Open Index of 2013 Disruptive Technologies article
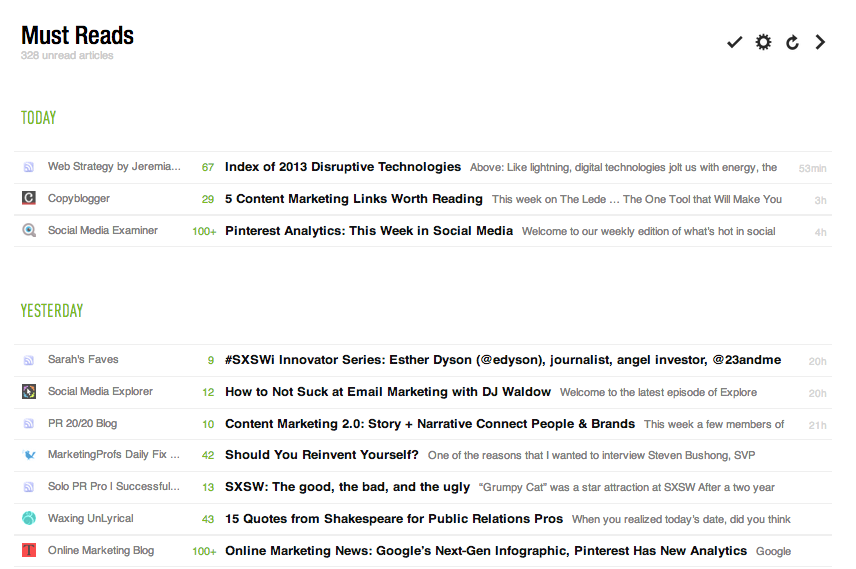Screen dimensions: 856x569 tap(343, 167)
